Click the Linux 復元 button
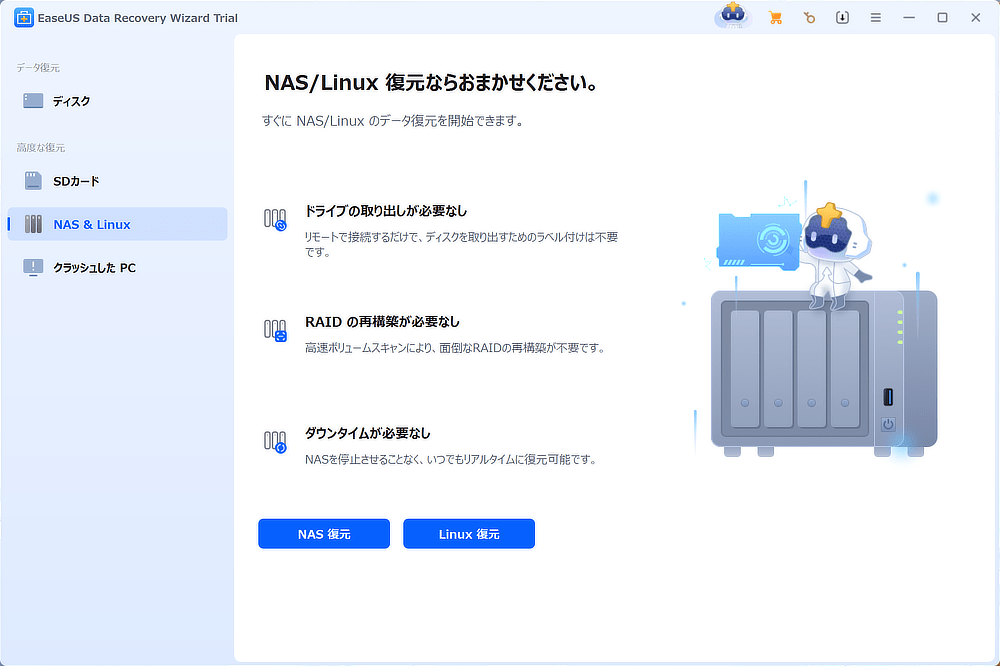This screenshot has width=1000, height=666. click(469, 534)
